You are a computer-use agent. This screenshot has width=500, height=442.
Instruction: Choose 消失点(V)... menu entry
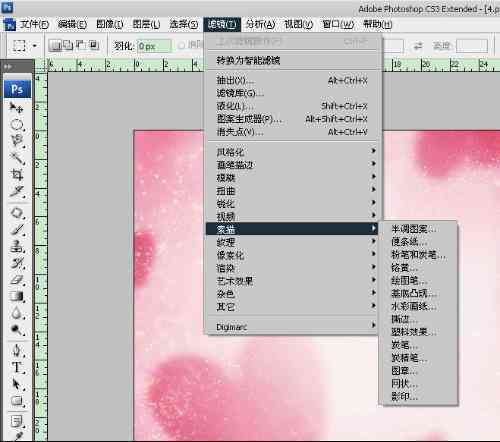pyautogui.click(x=292, y=132)
